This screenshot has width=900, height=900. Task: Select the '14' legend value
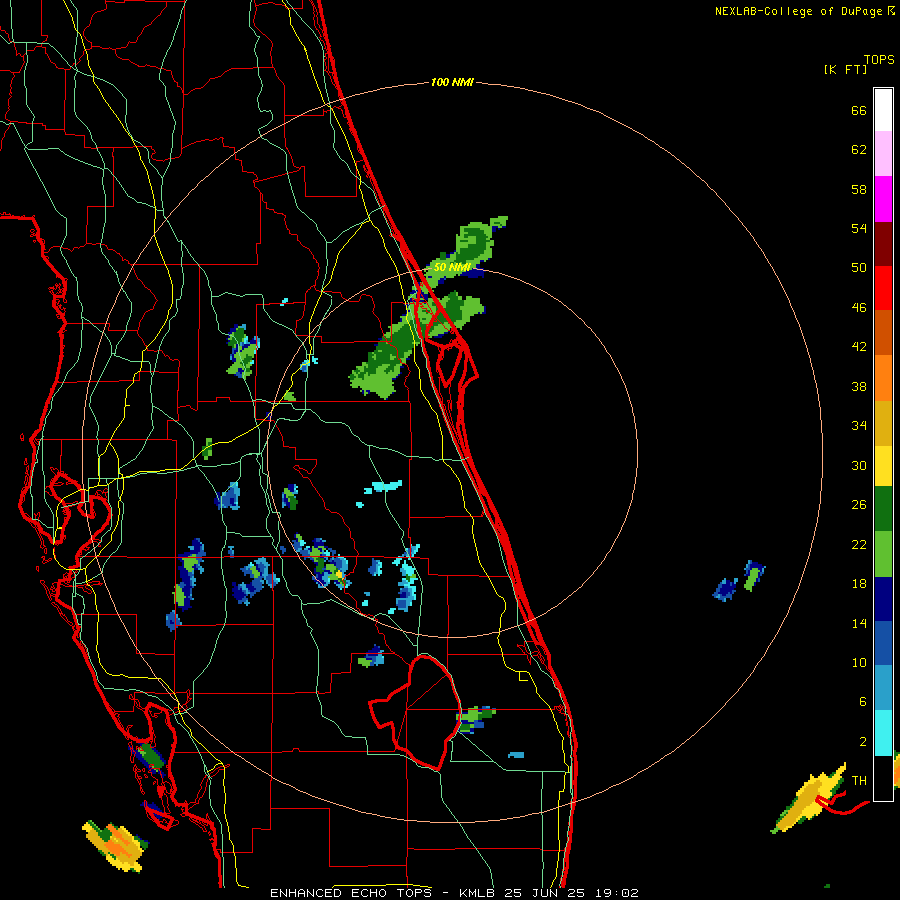[859, 623]
